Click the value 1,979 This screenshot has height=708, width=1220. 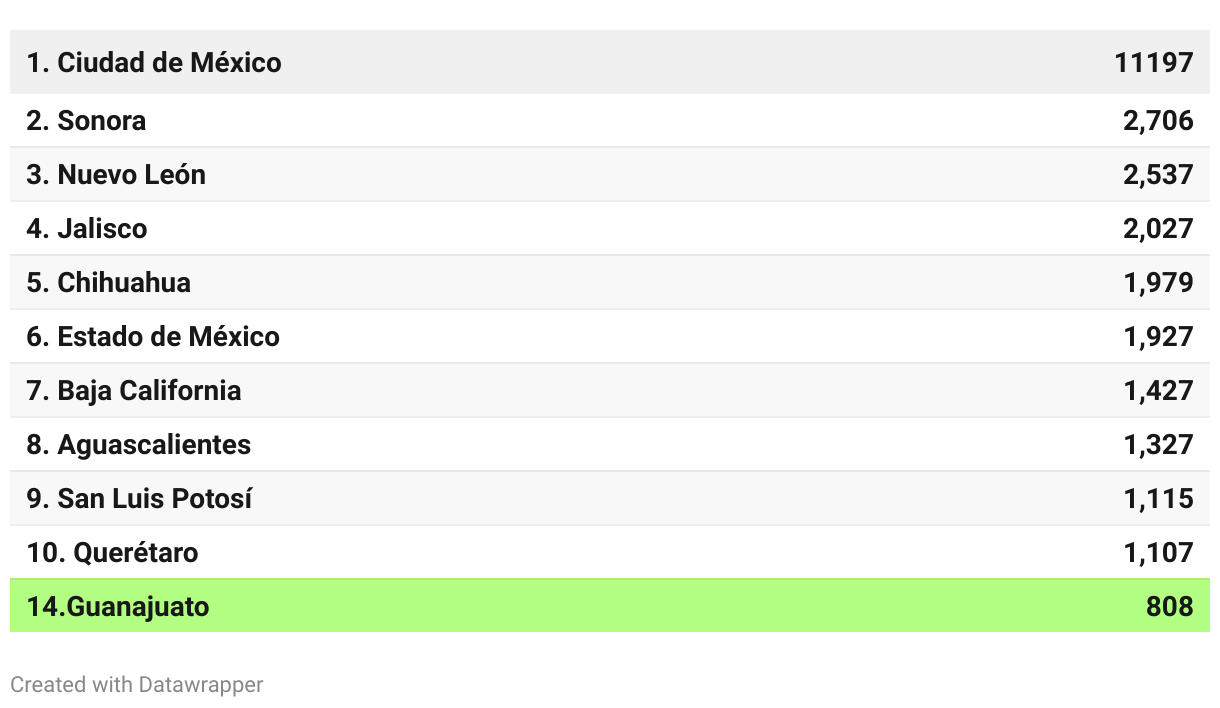[x=1158, y=283]
